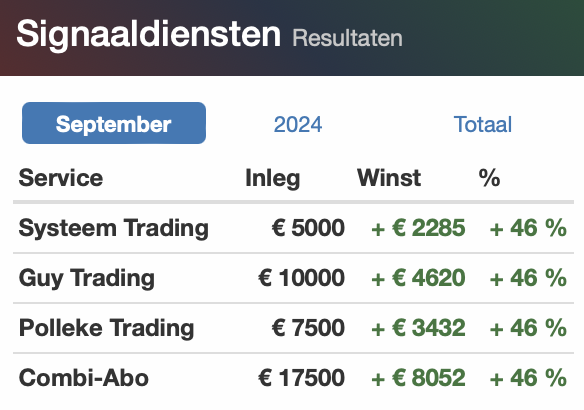Click the percent column header
584x410 pixels.
coord(489,178)
